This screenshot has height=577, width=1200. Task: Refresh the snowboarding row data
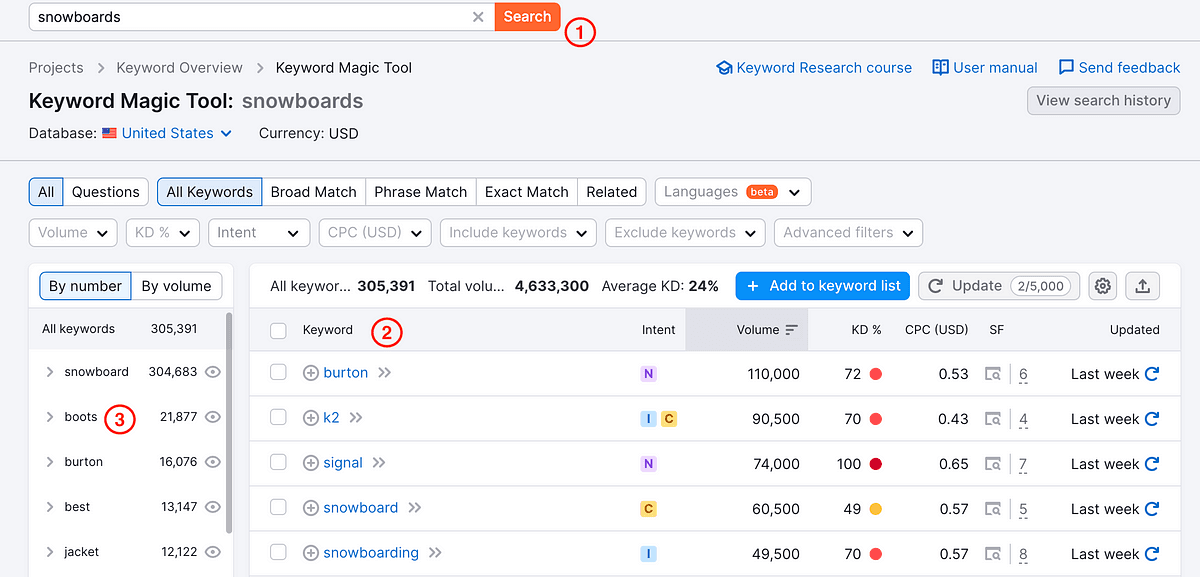tap(1152, 554)
